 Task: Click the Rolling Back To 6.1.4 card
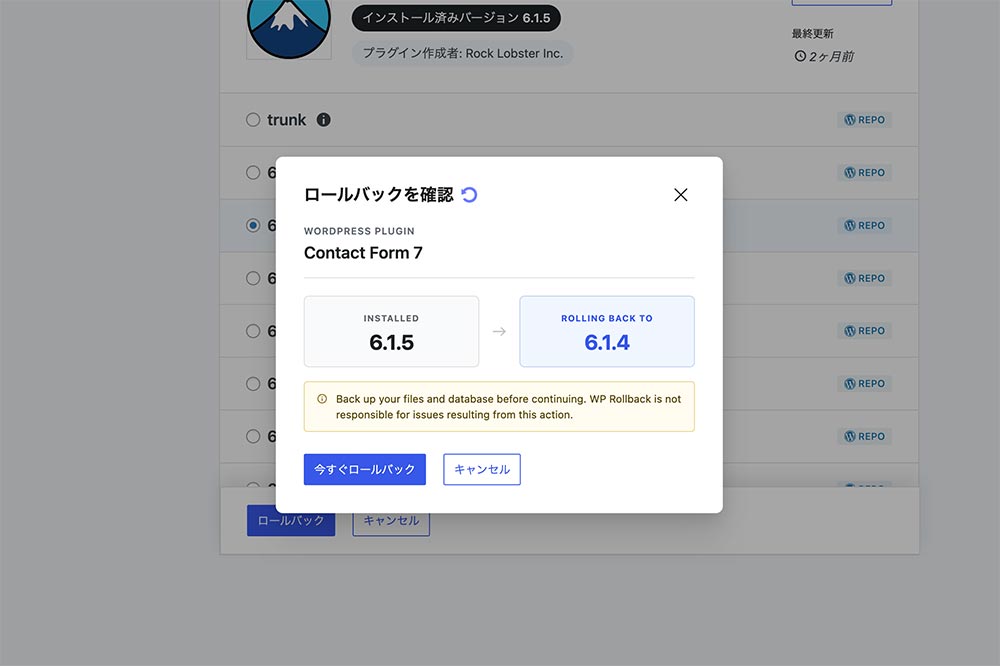click(607, 332)
